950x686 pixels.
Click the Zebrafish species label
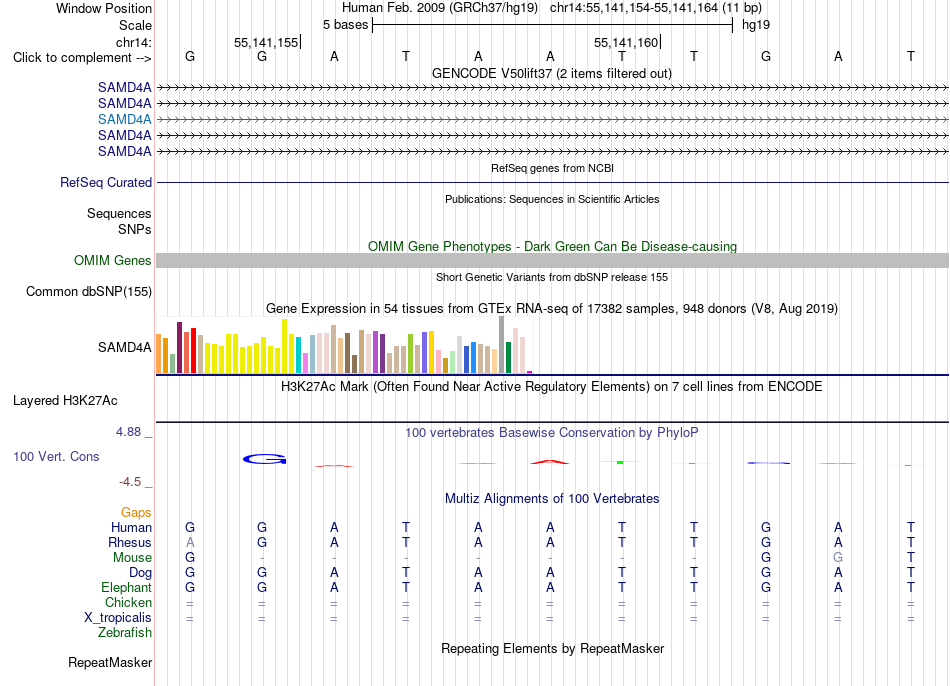pos(124,633)
